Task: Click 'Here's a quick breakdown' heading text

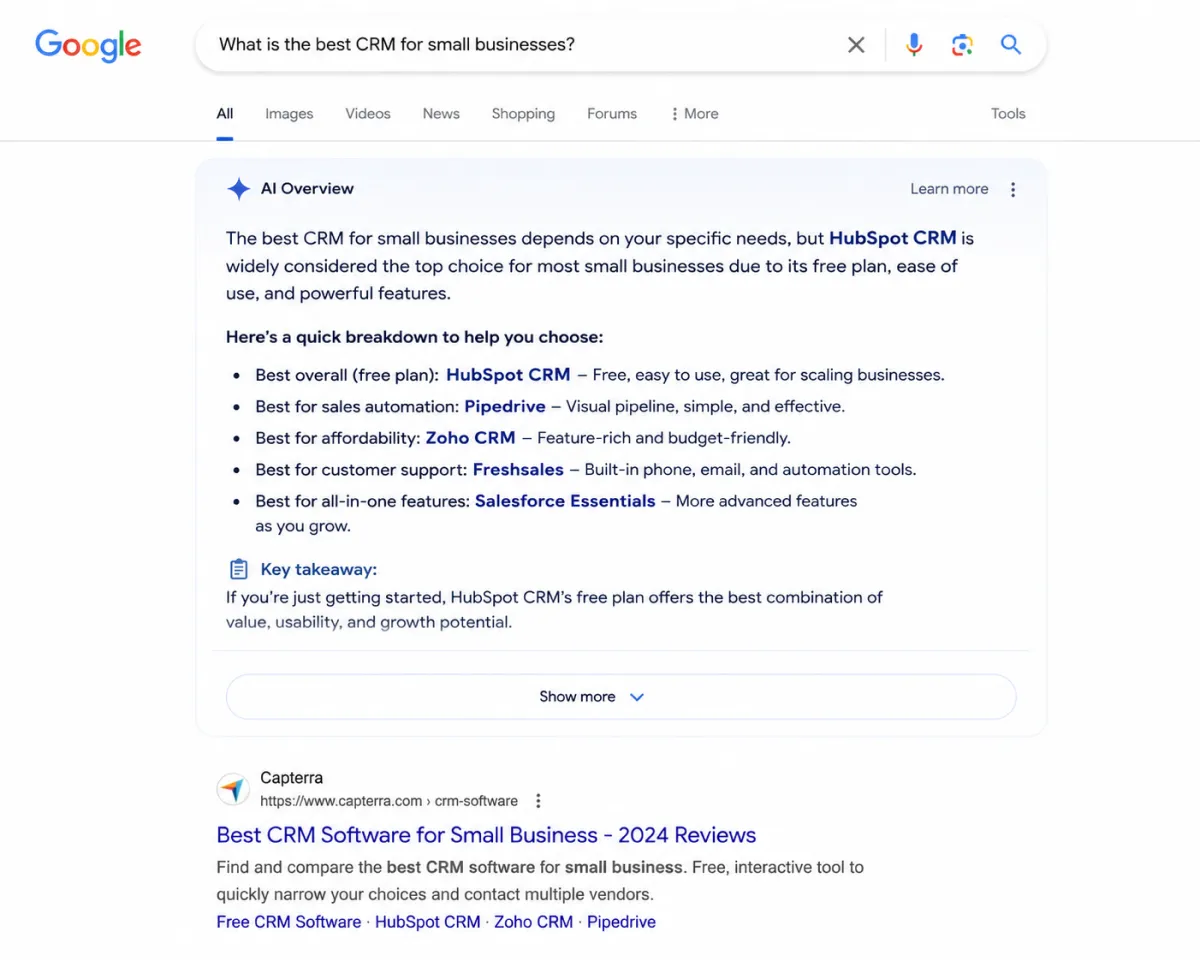Action: 414,337
